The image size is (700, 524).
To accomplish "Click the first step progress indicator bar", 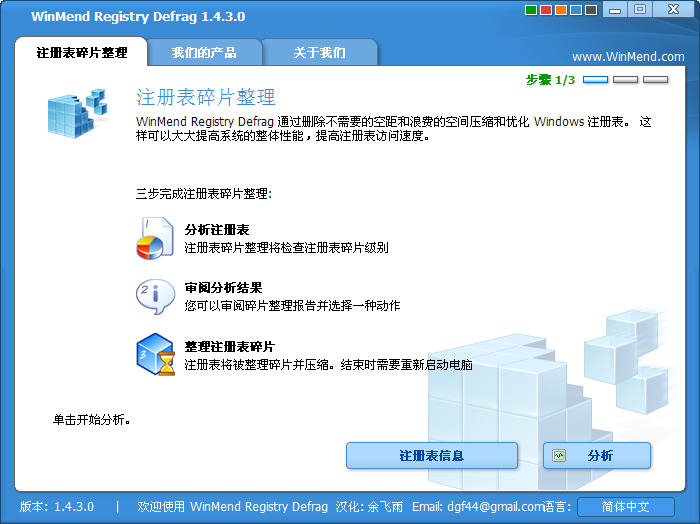I will click(596, 80).
